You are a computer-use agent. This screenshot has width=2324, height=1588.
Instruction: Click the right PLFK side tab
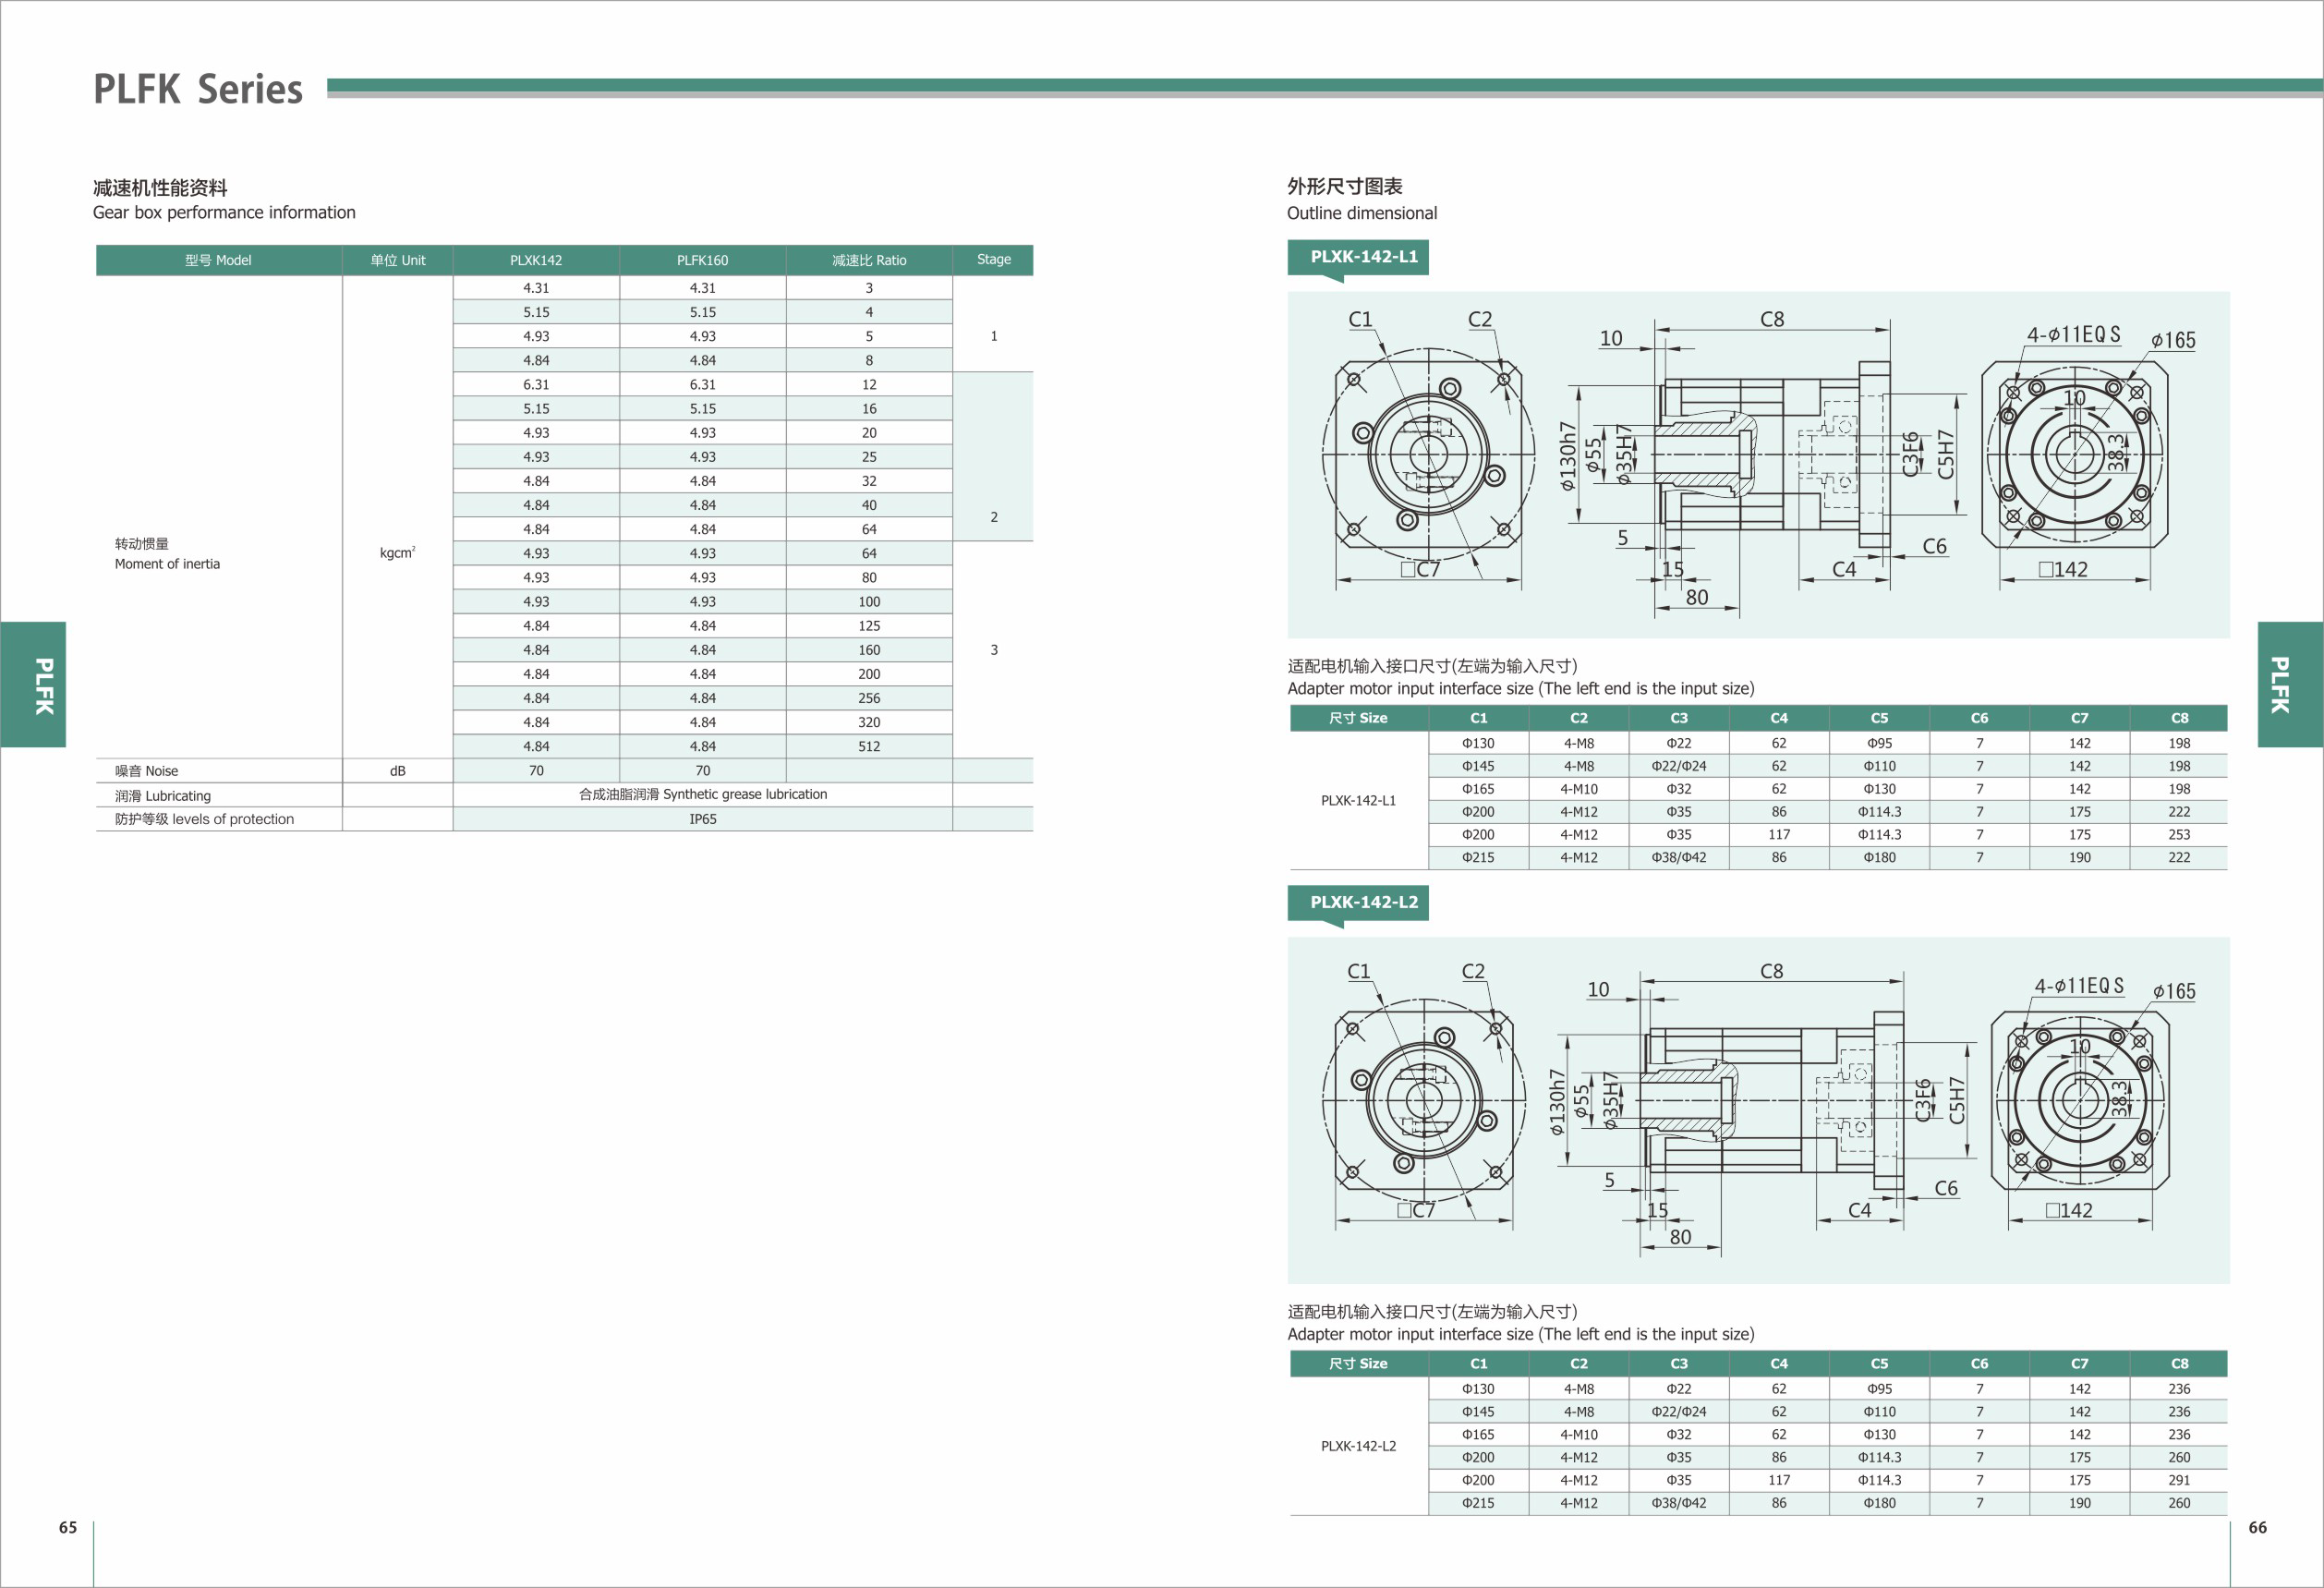[x=2290, y=684]
